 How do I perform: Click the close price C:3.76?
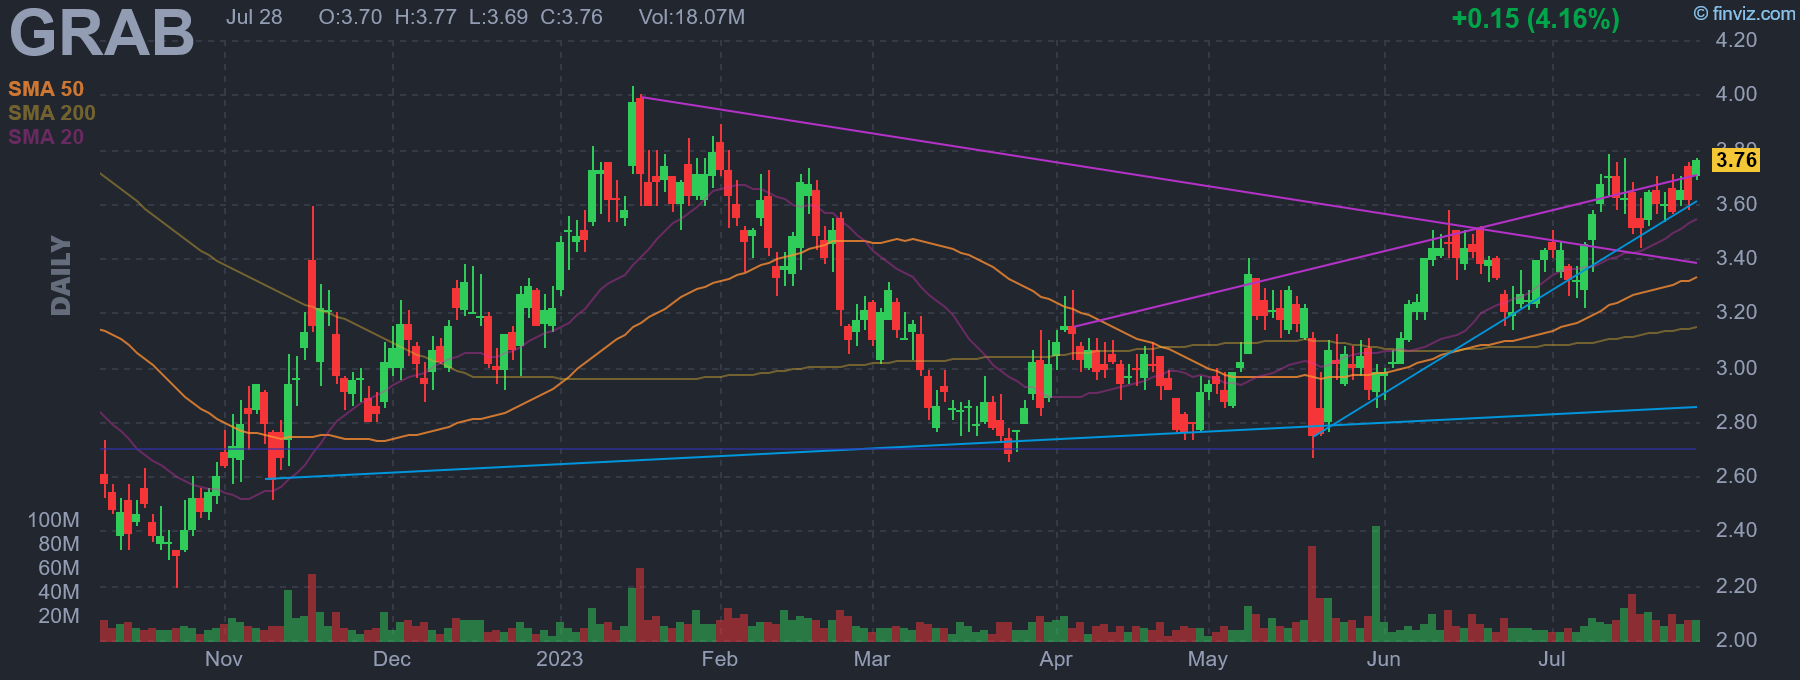(x=571, y=17)
